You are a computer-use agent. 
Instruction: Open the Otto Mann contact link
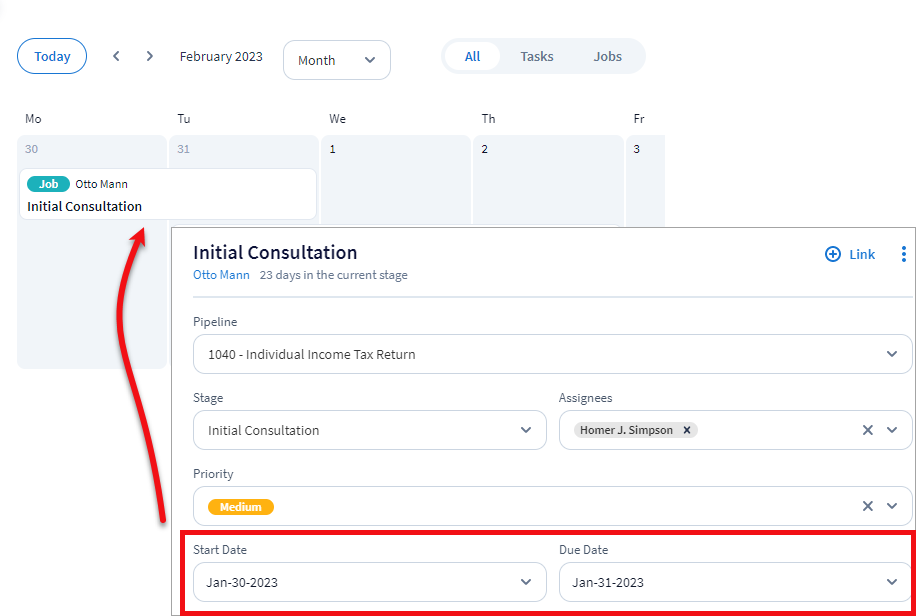pos(221,275)
